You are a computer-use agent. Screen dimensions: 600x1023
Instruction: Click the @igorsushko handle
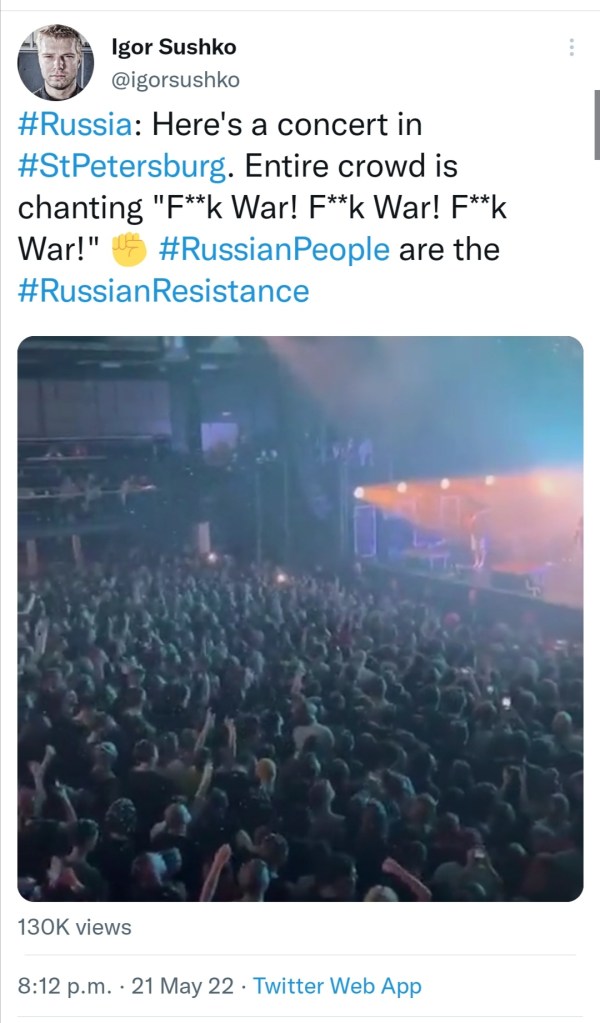176,79
